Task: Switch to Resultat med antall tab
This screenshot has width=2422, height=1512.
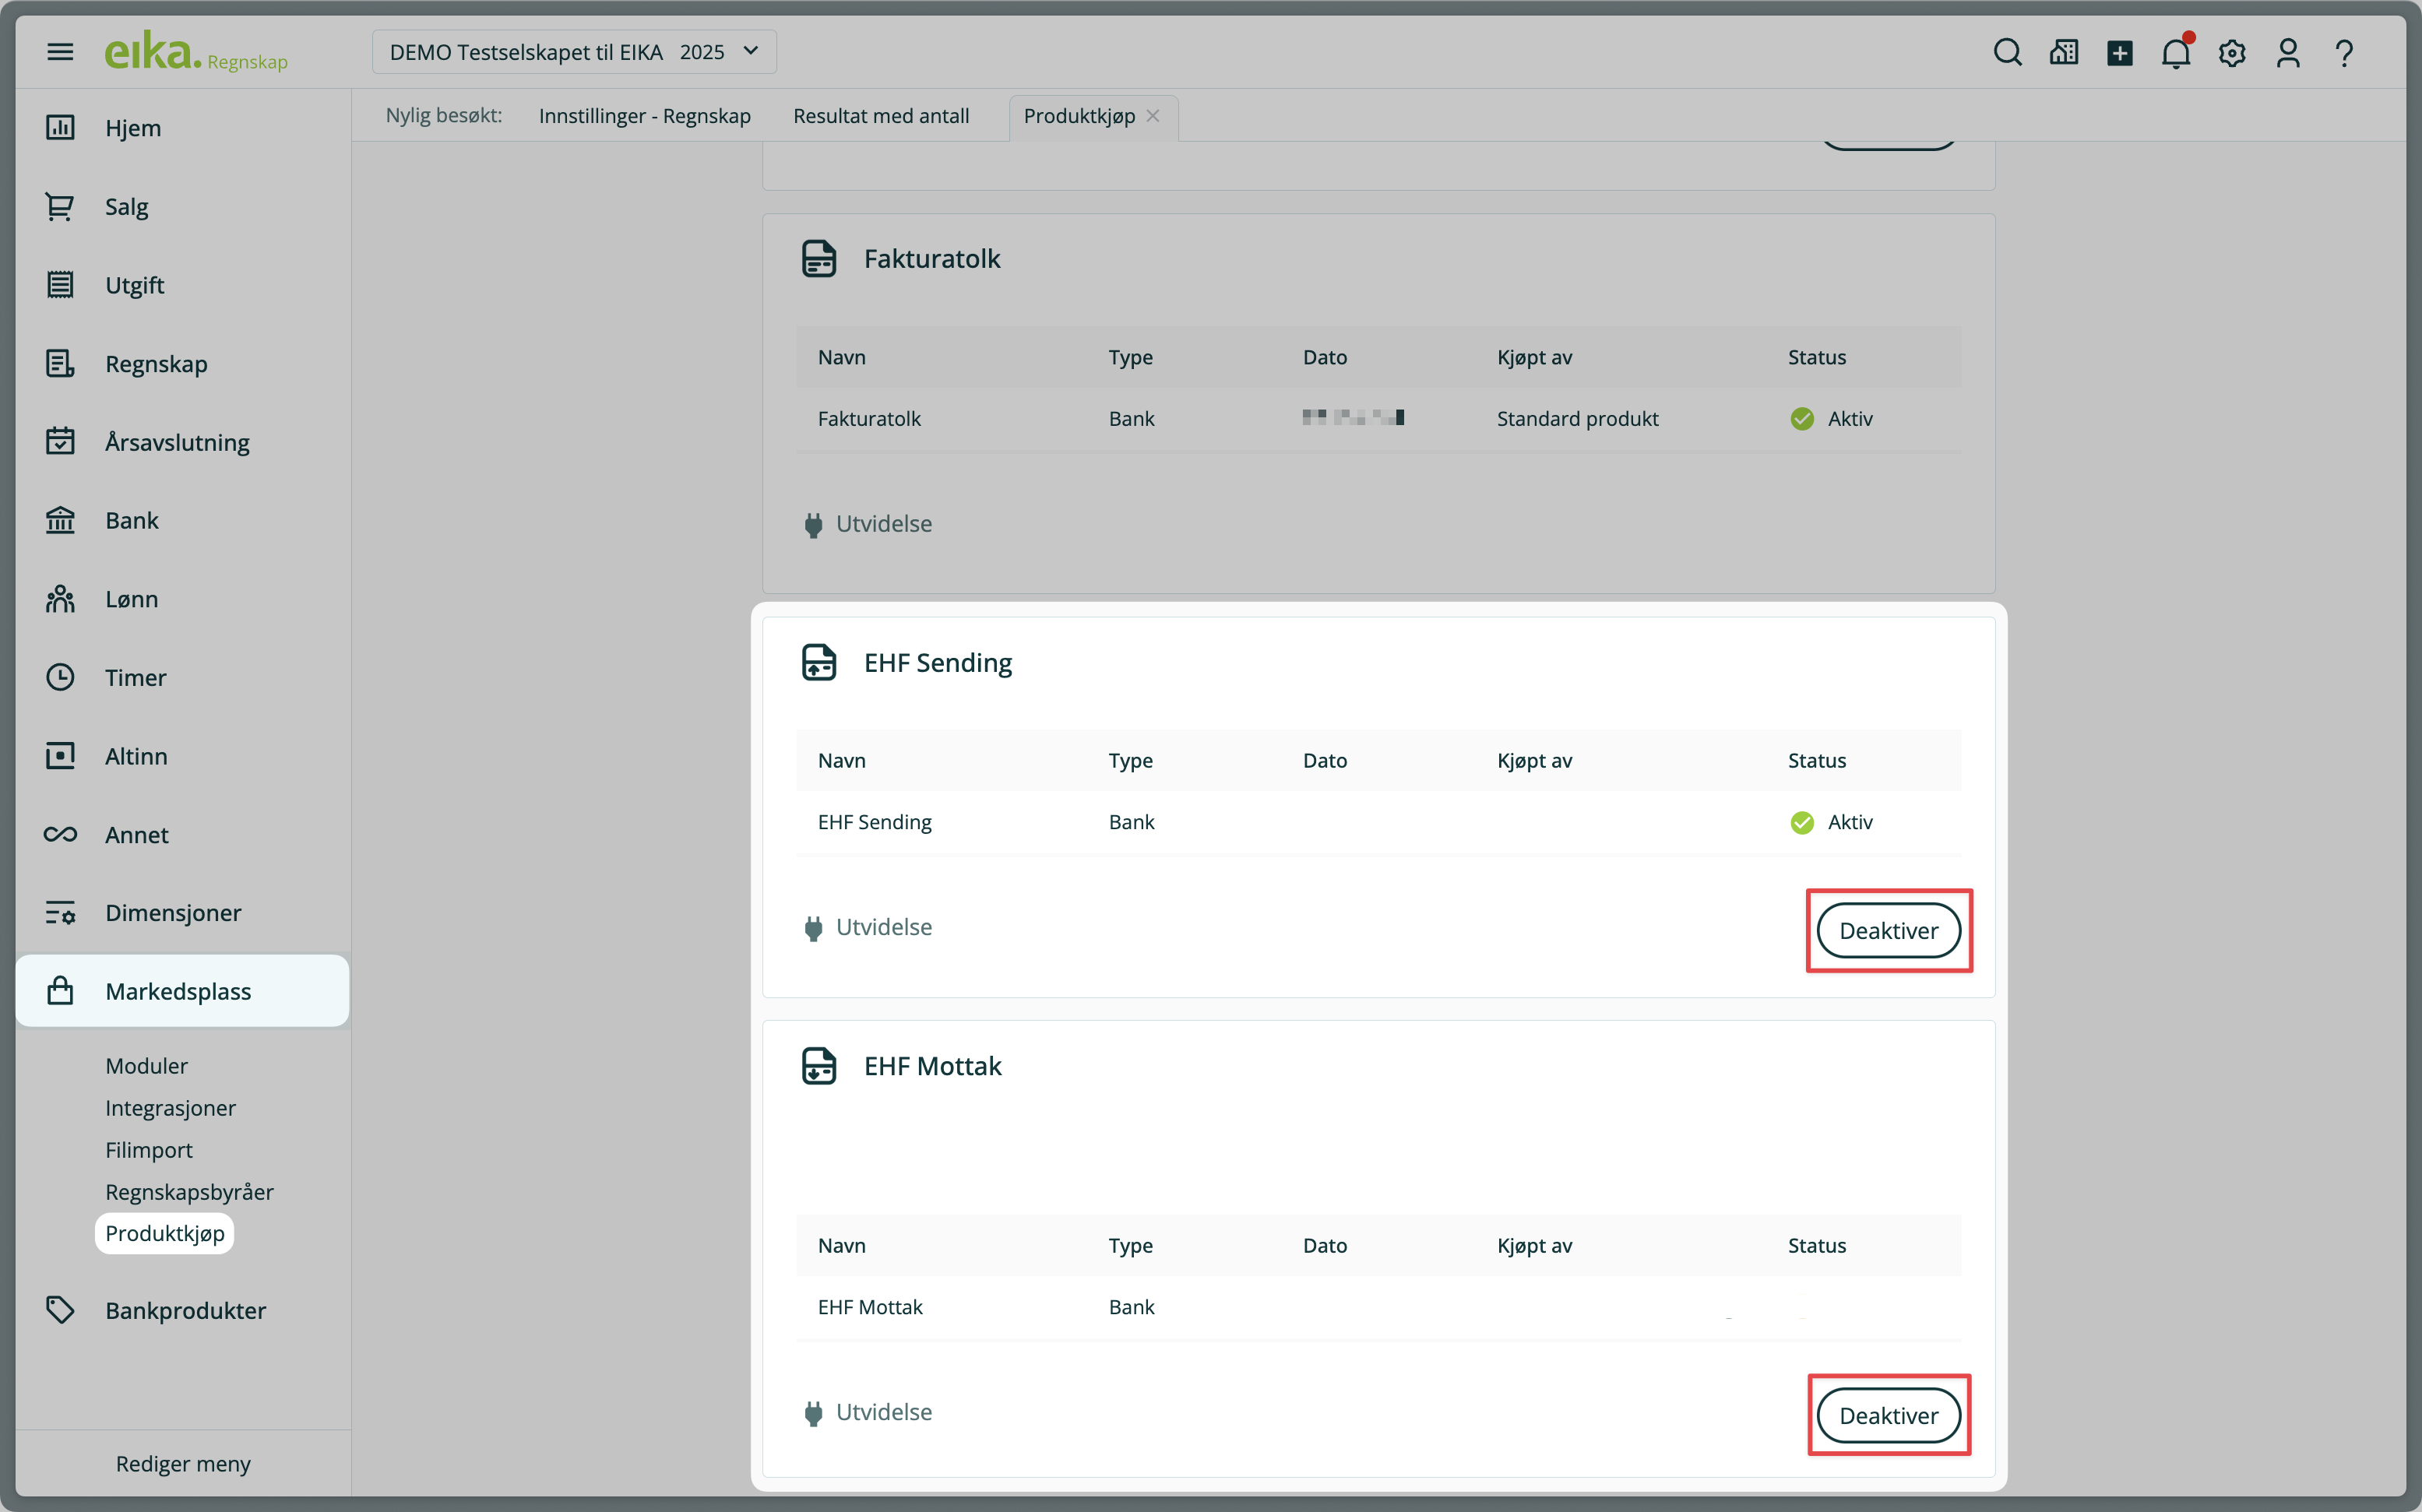Action: coord(880,116)
